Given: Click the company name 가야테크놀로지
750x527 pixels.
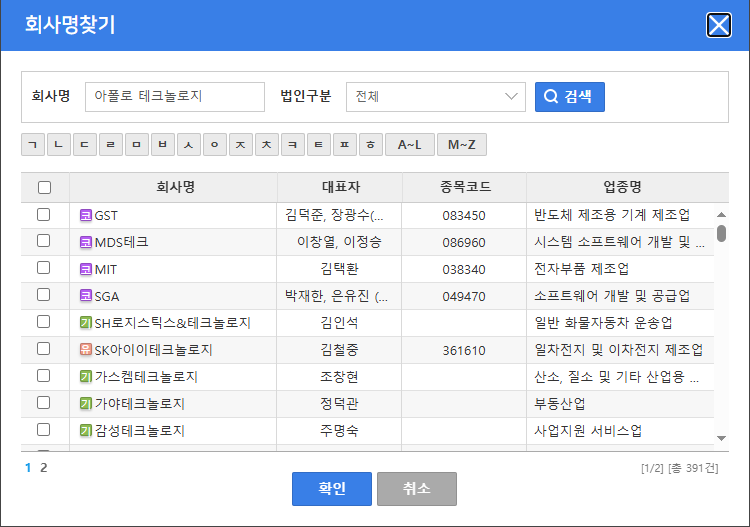Looking at the screenshot, I should tap(140, 404).
